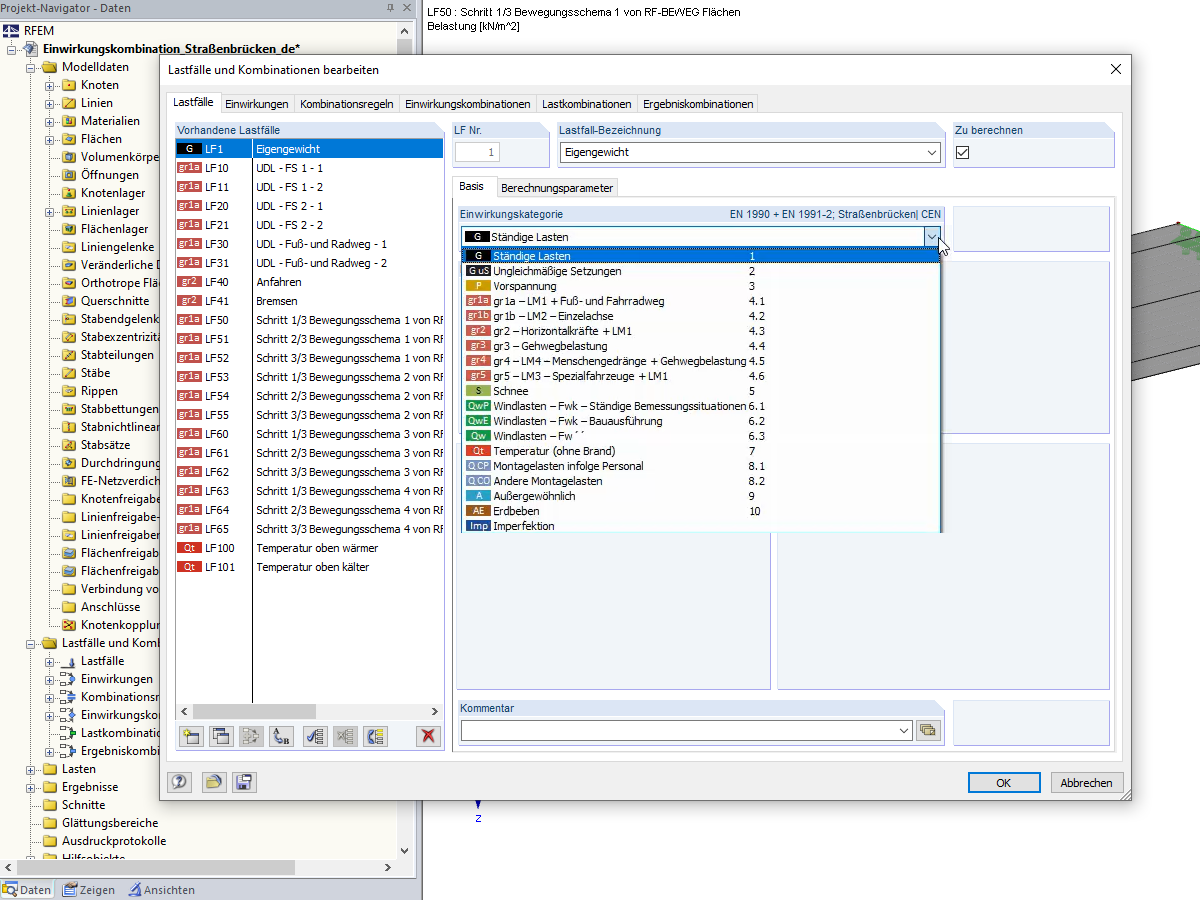Open the Lastfall-Bezeichnung dropdown arrow
Image resolution: width=1200 pixels, height=900 pixels.
tap(932, 152)
